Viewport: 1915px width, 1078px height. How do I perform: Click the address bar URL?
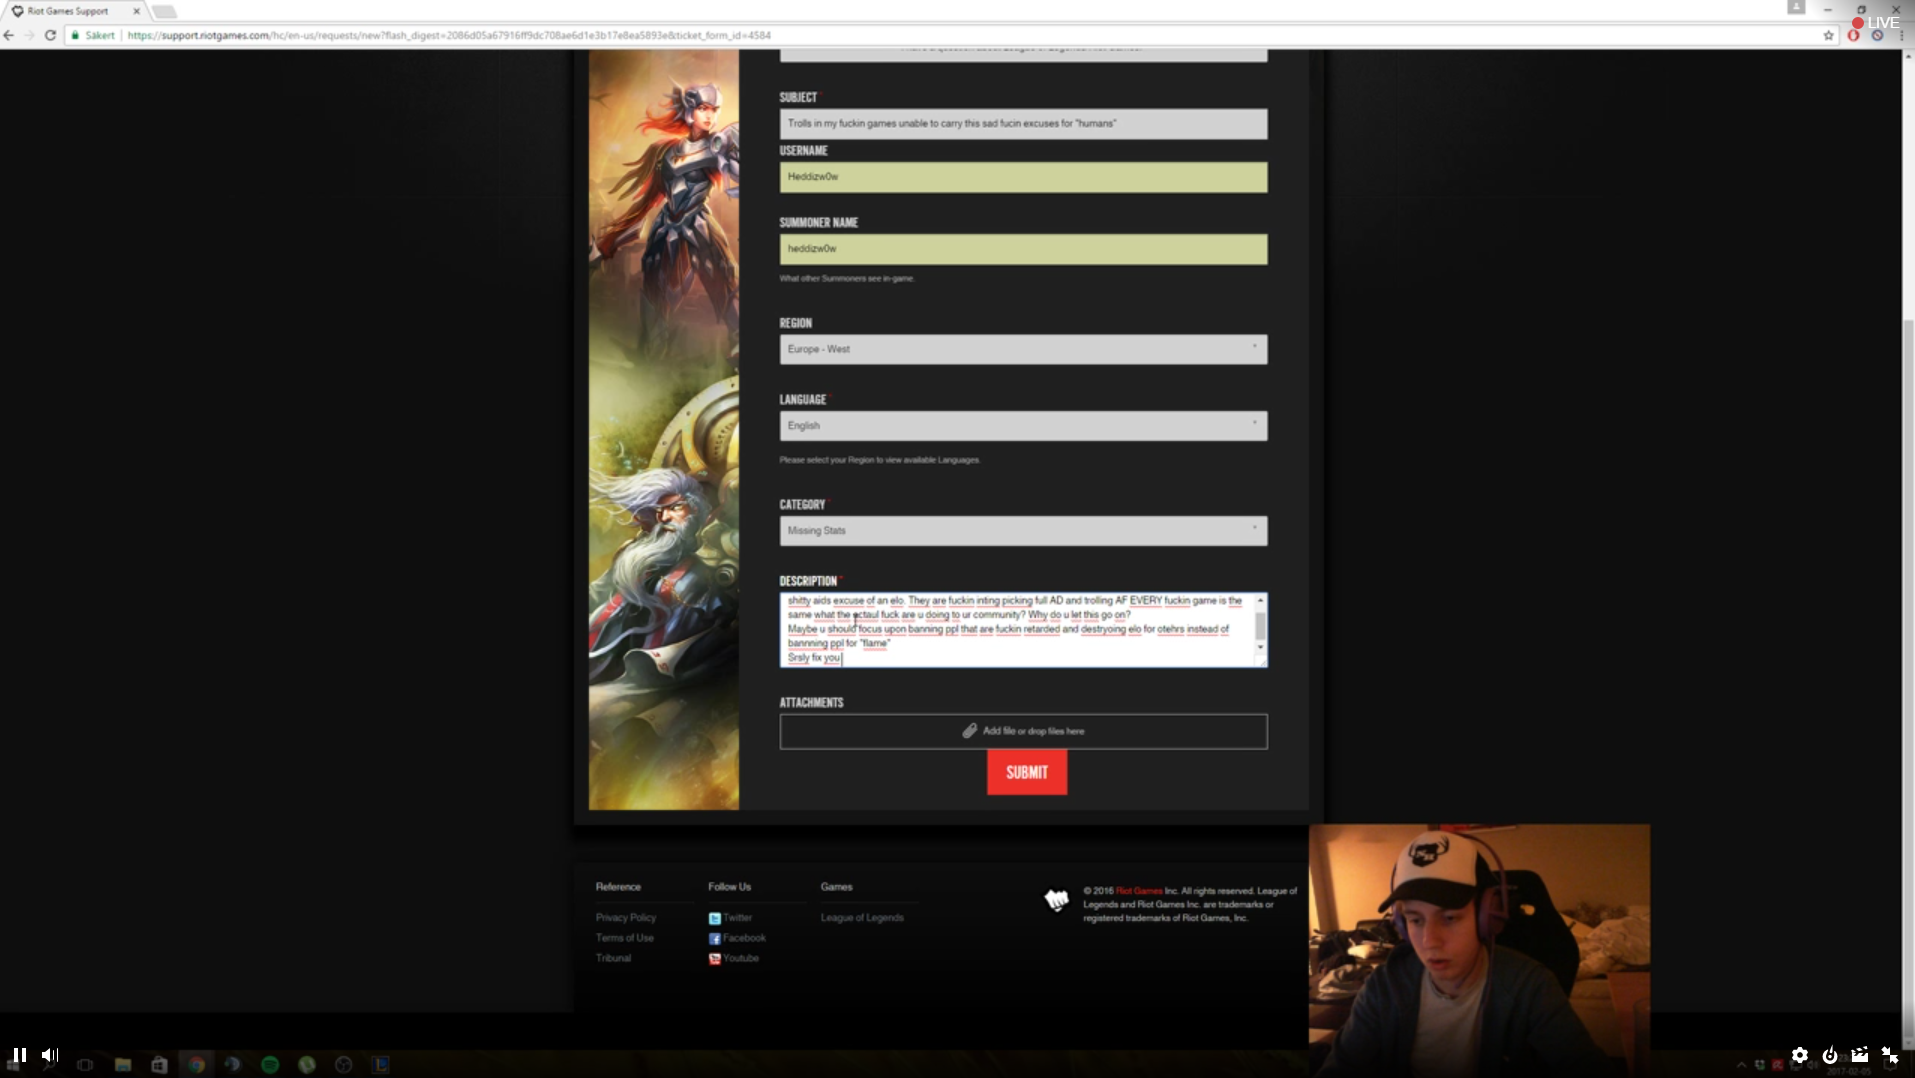pos(449,35)
